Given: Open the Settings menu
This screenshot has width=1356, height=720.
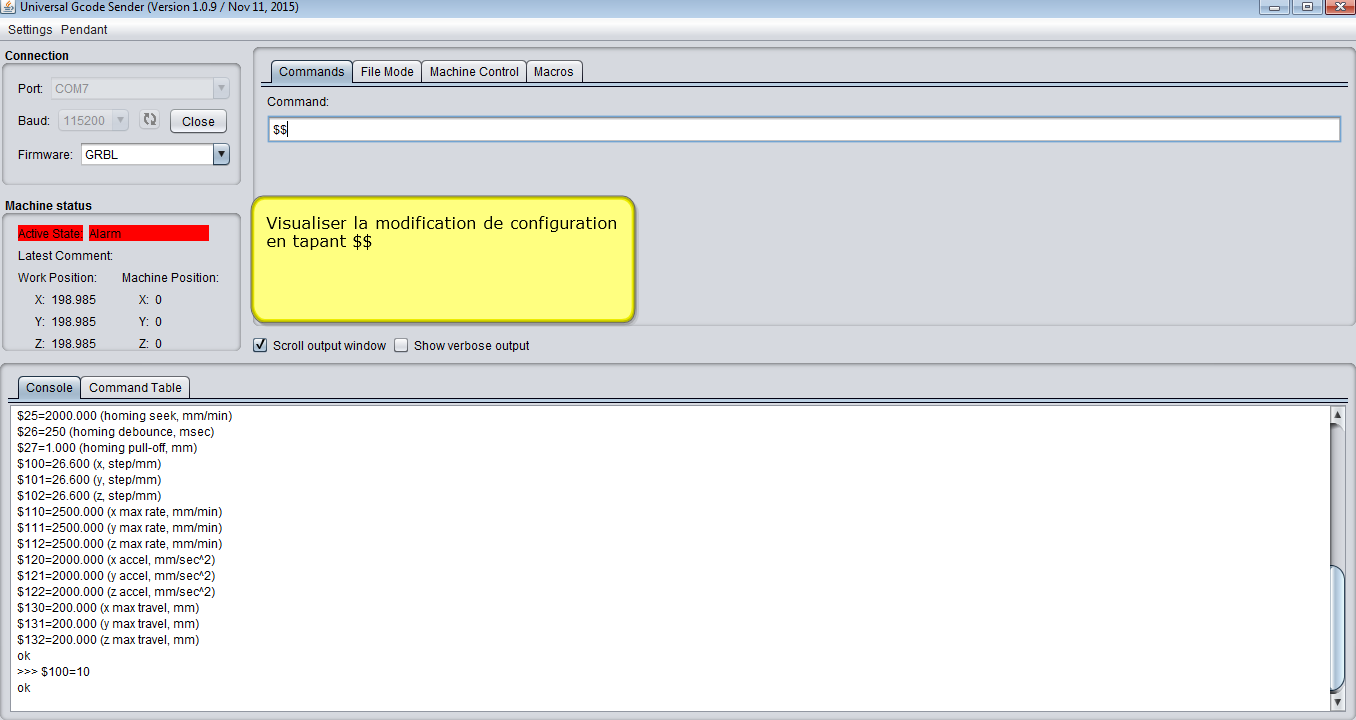Looking at the screenshot, I should tap(30, 30).
